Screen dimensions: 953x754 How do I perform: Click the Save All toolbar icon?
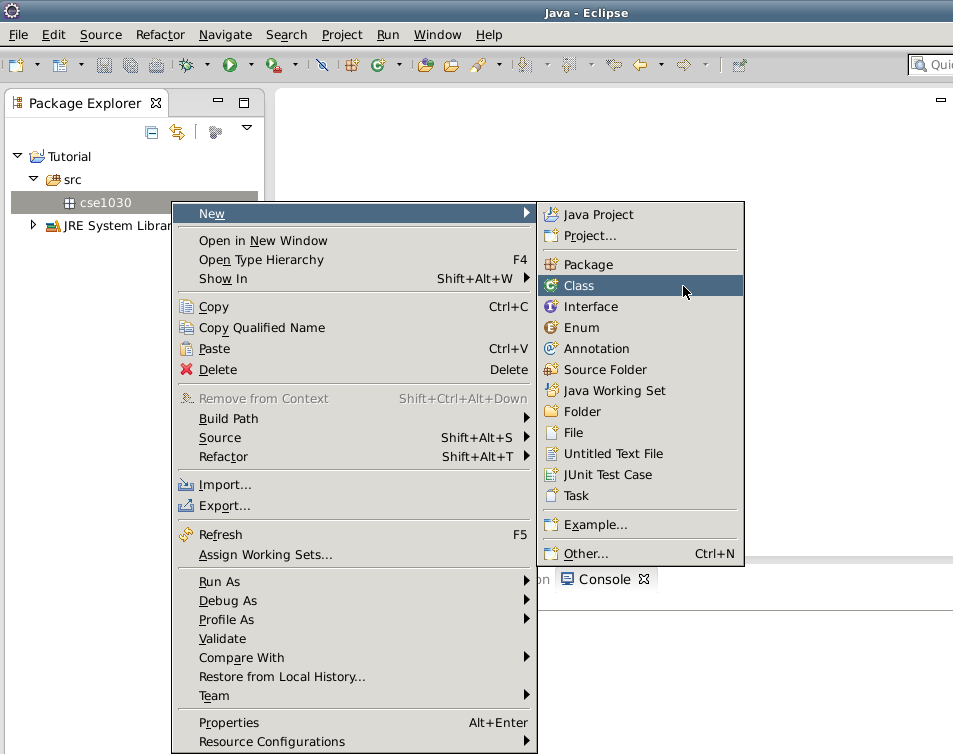(130, 65)
